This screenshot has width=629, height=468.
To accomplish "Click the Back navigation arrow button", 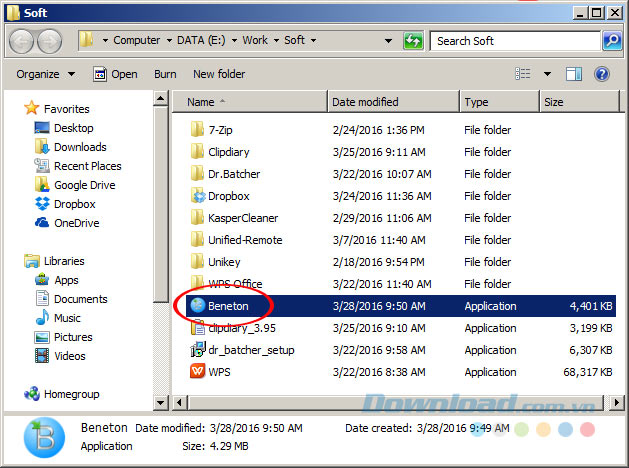I will coord(21,41).
